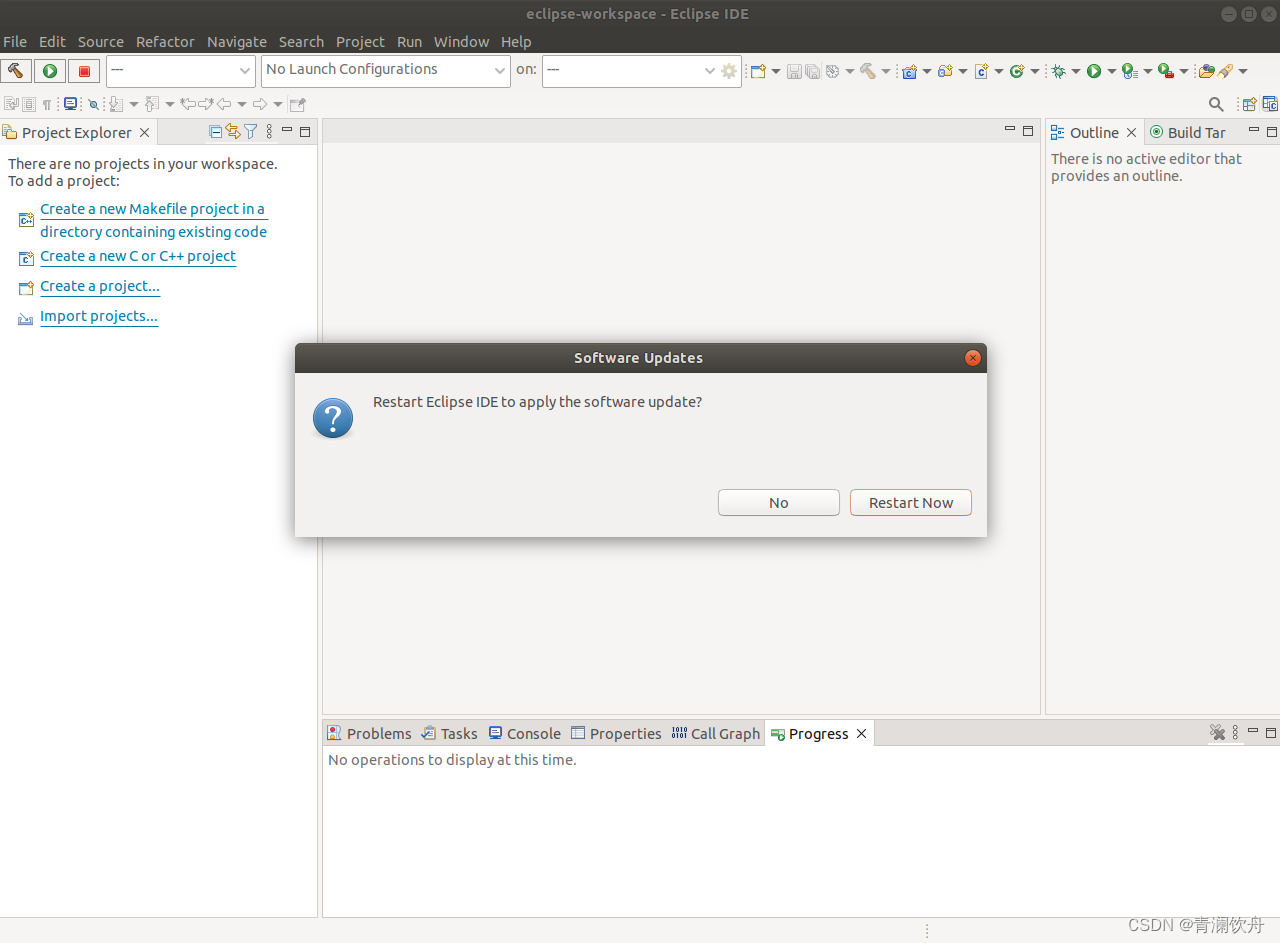This screenshot has width=1280, height=943.
Task: Expand the New wizard dropdown arrow
Action: pos(776,71)
